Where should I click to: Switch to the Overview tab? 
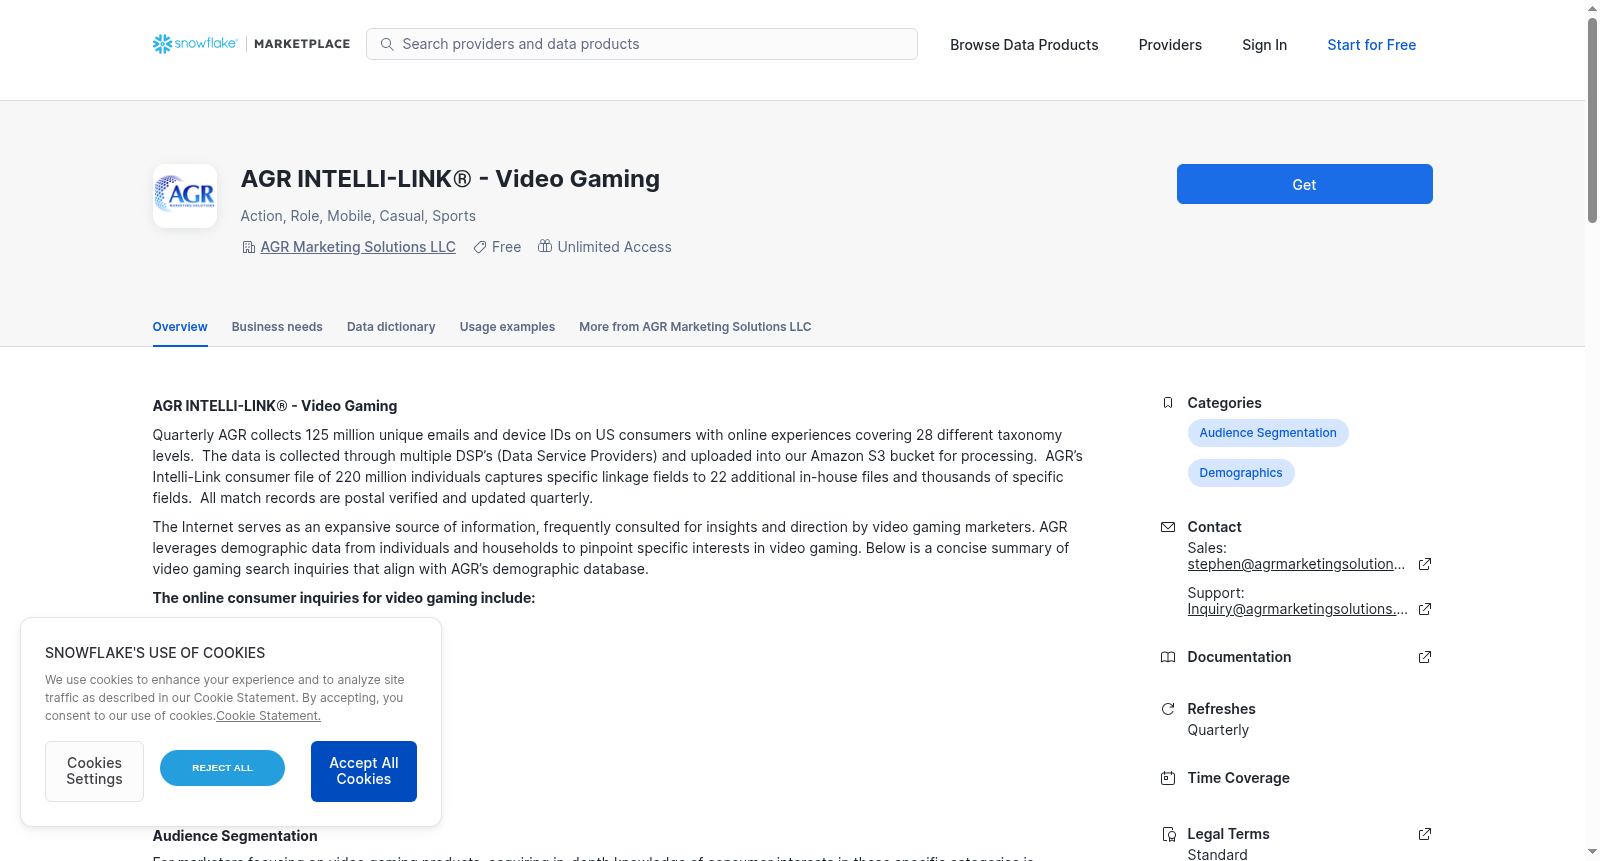(x=180, y=327)
